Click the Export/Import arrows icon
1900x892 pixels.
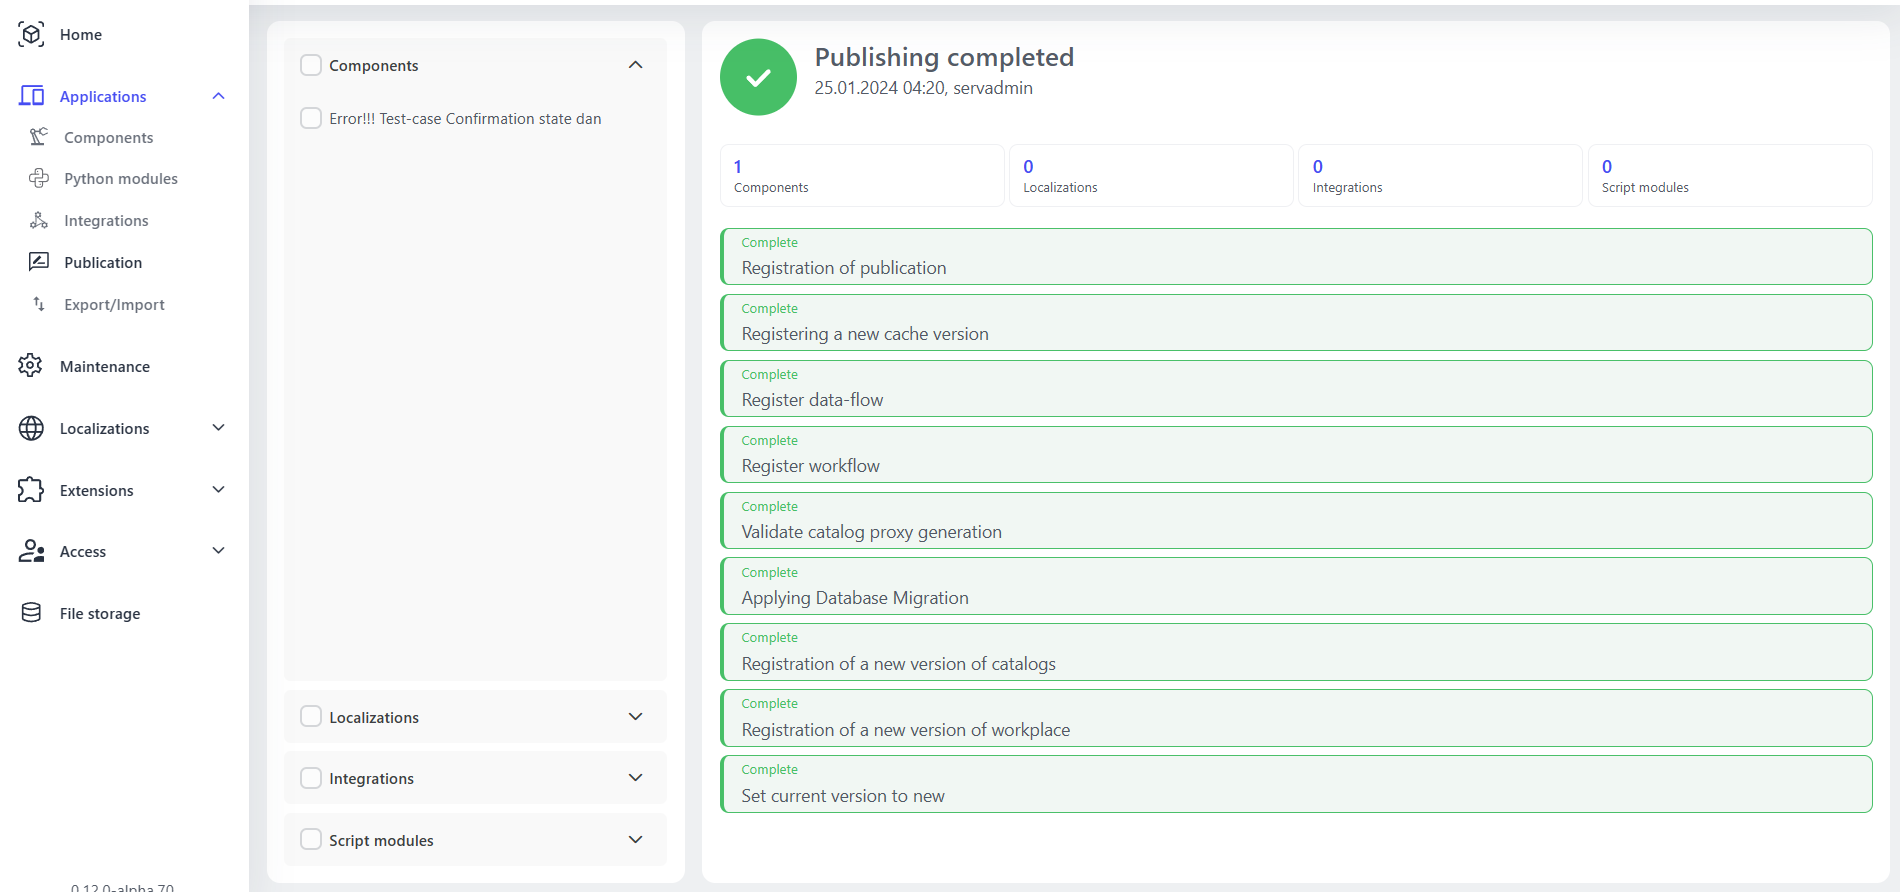[39, 304]
